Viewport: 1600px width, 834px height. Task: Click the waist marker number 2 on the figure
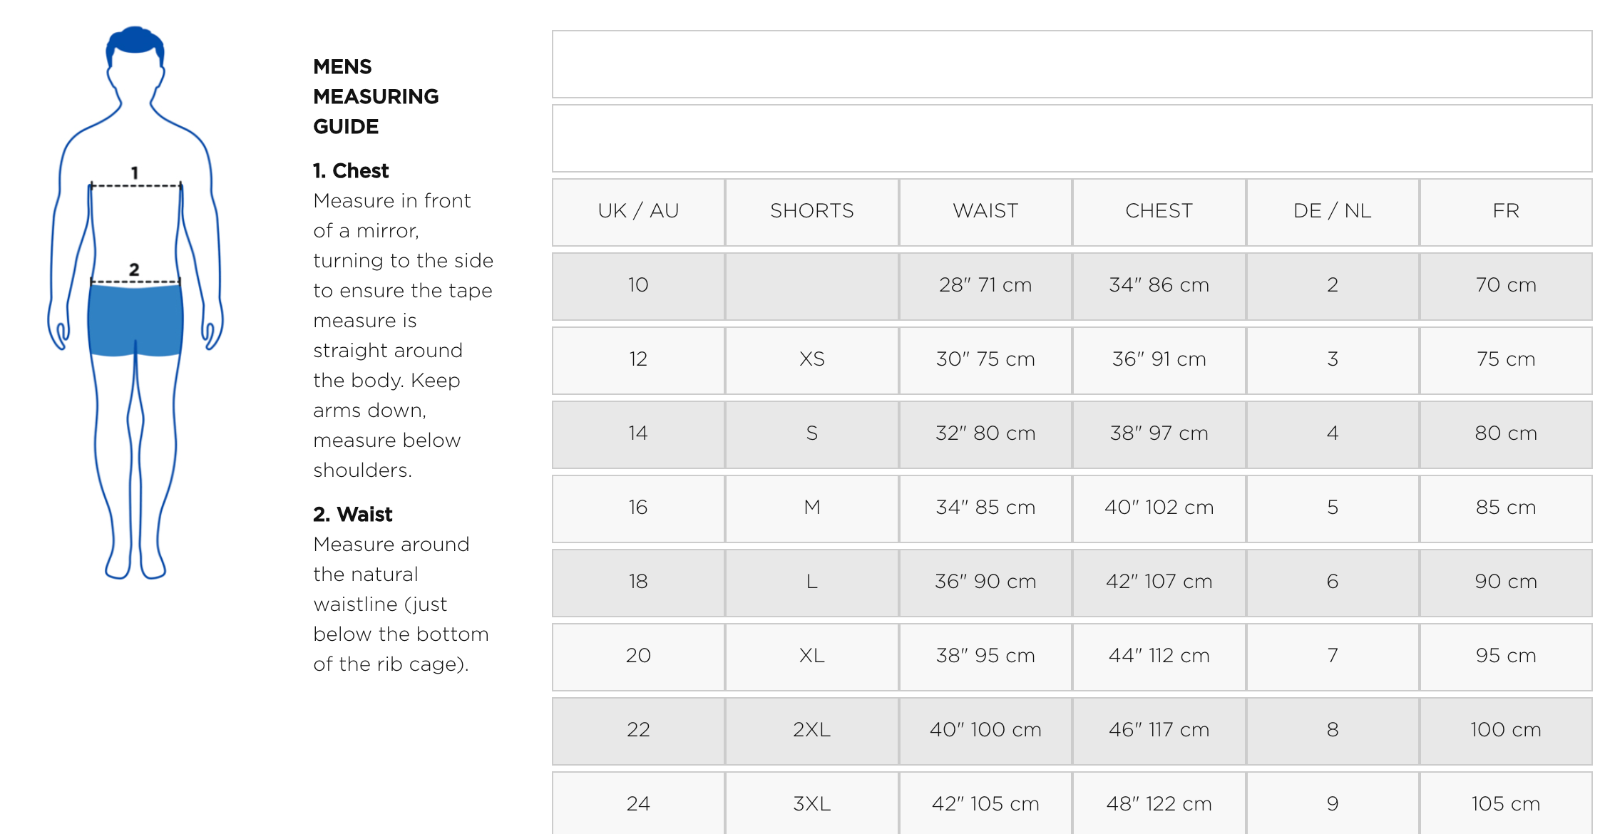[134, 270]
